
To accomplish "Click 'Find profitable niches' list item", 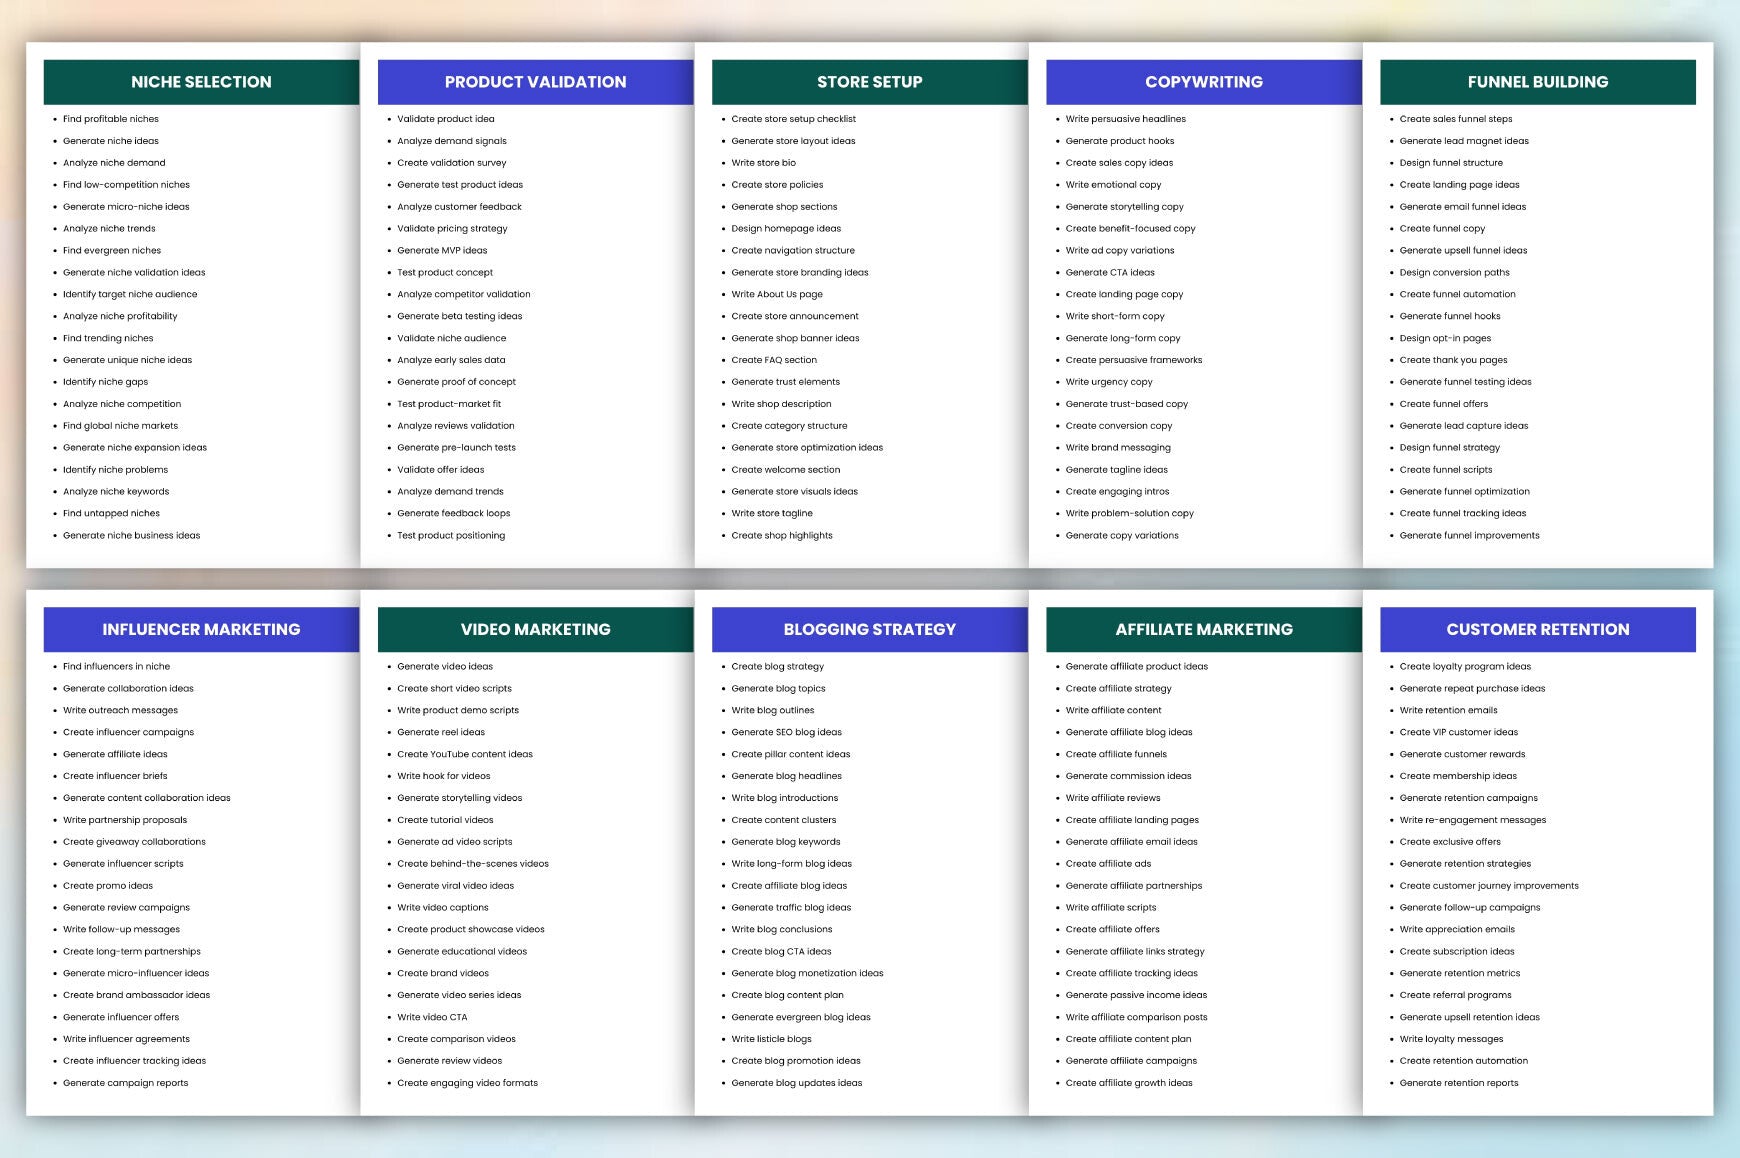I will pyautogui.click(x=111, y=119).
